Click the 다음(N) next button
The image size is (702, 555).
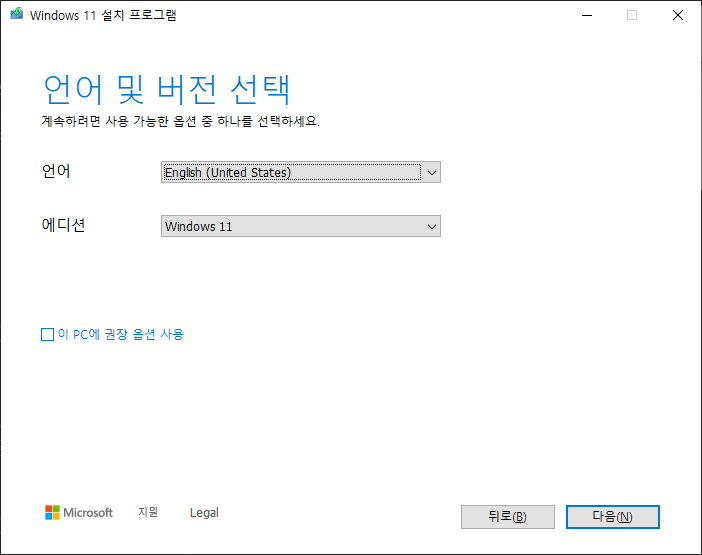coord(612,517)
